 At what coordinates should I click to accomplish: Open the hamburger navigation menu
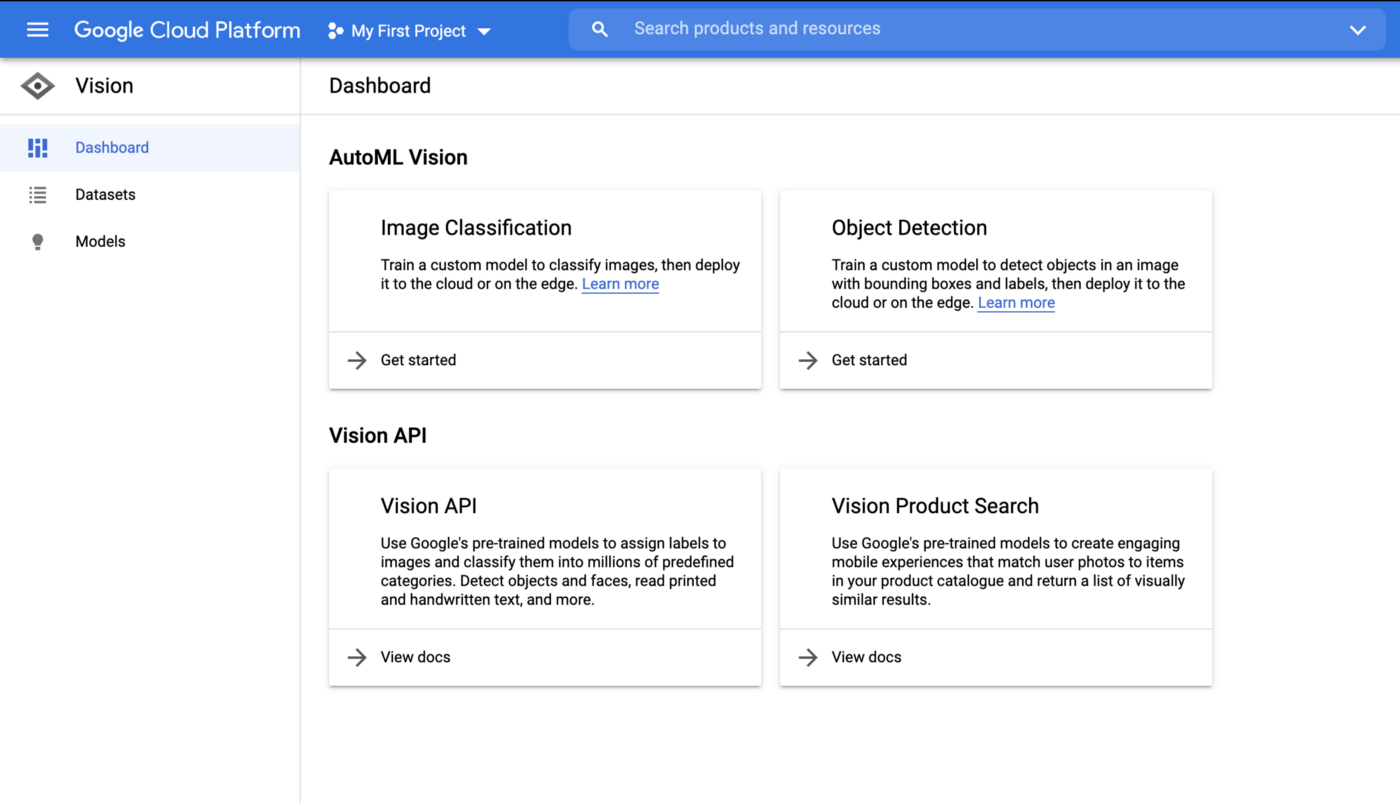click(x=37, y=30)
